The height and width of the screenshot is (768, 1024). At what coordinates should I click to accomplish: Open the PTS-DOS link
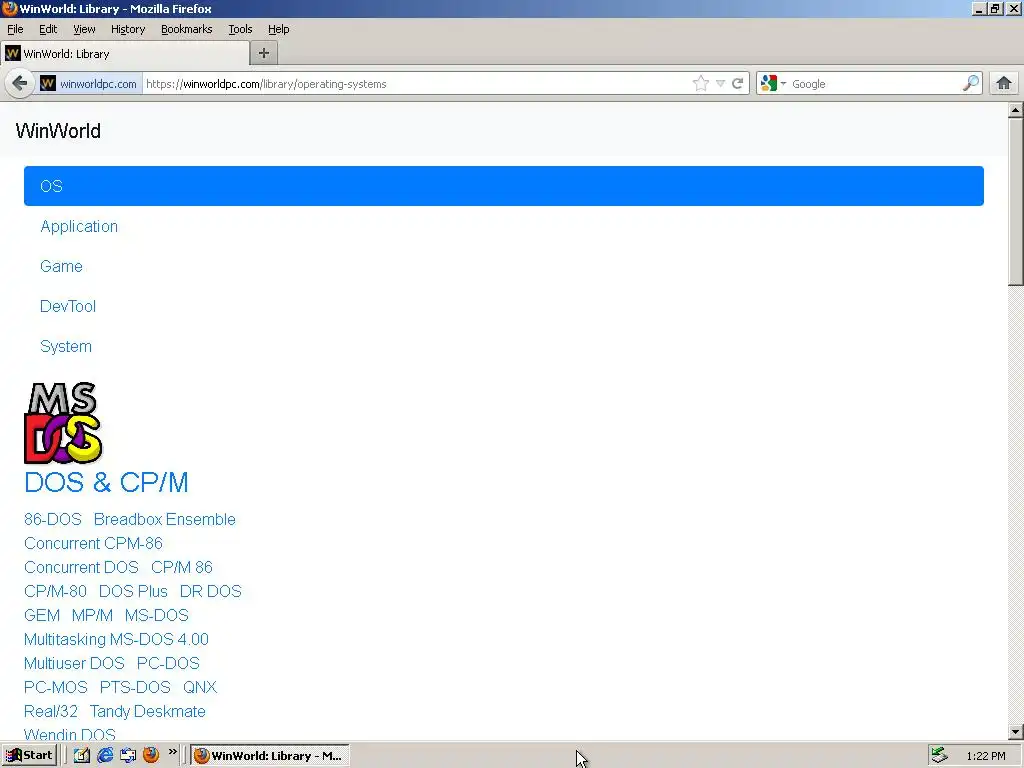(135, 687)
